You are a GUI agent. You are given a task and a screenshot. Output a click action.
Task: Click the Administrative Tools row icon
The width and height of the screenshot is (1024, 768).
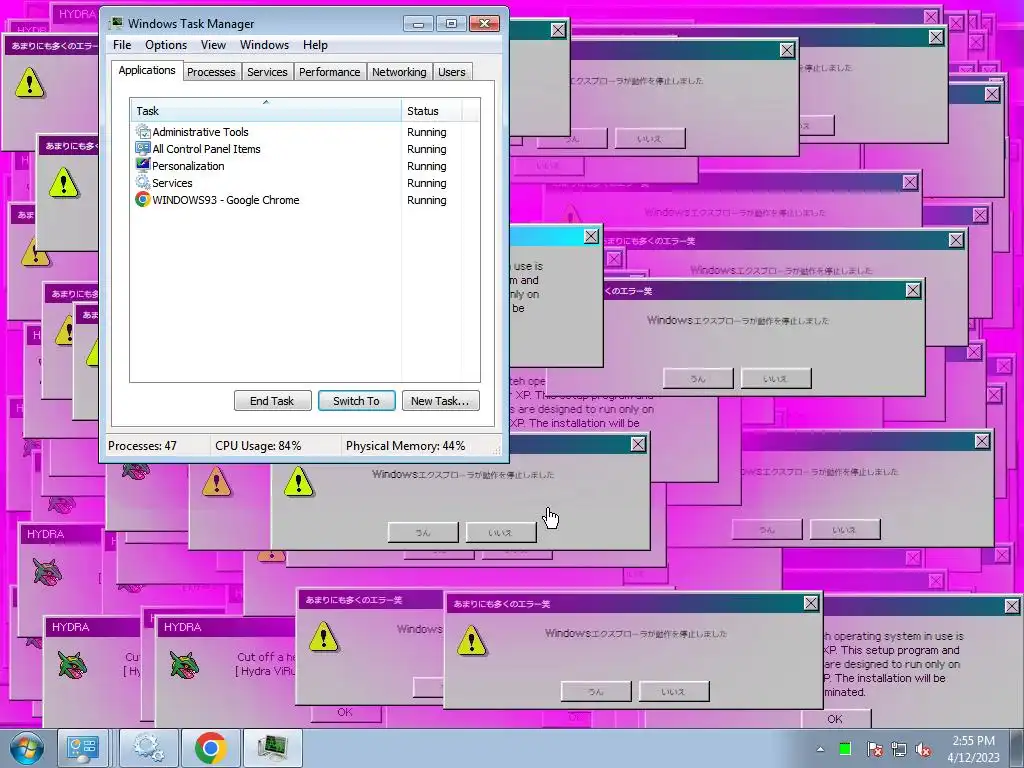(x=142, y=132)
